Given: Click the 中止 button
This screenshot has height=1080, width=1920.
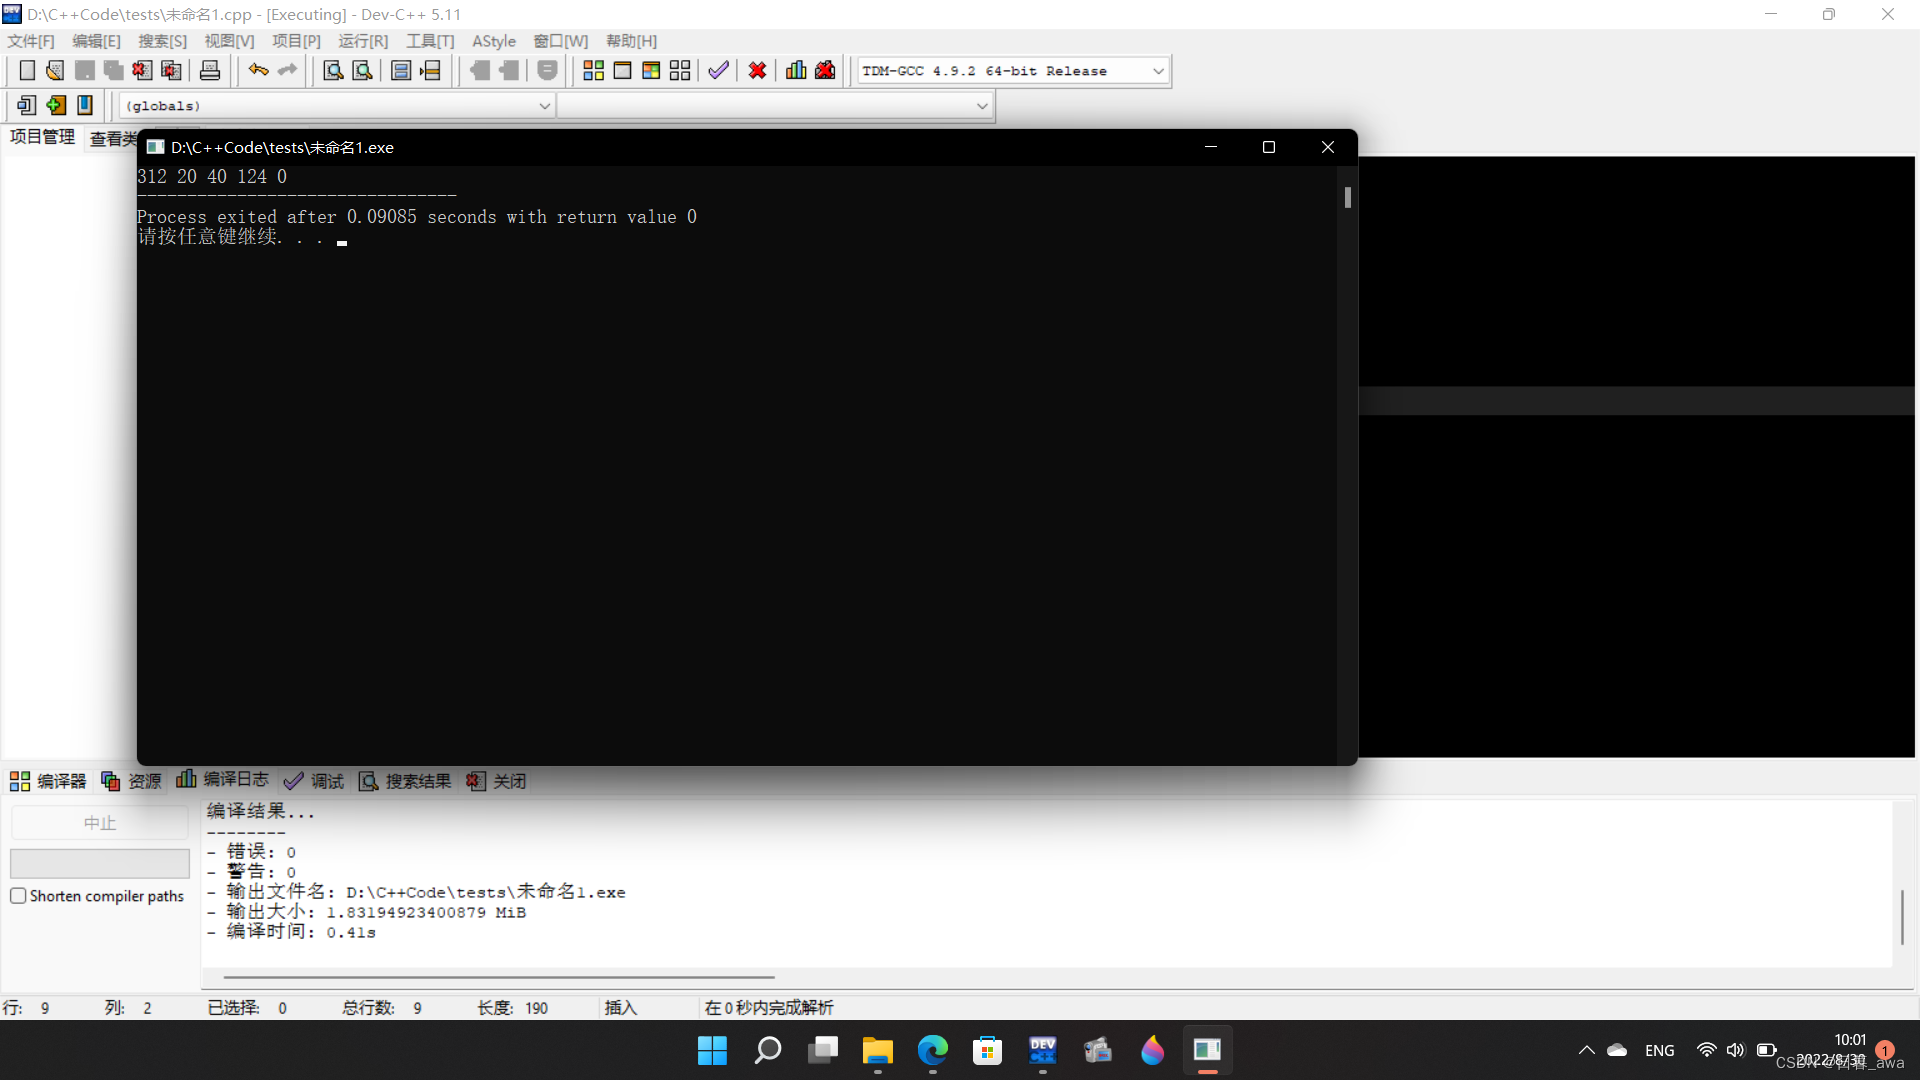Looking at the screenshot, I should (100, 823).
